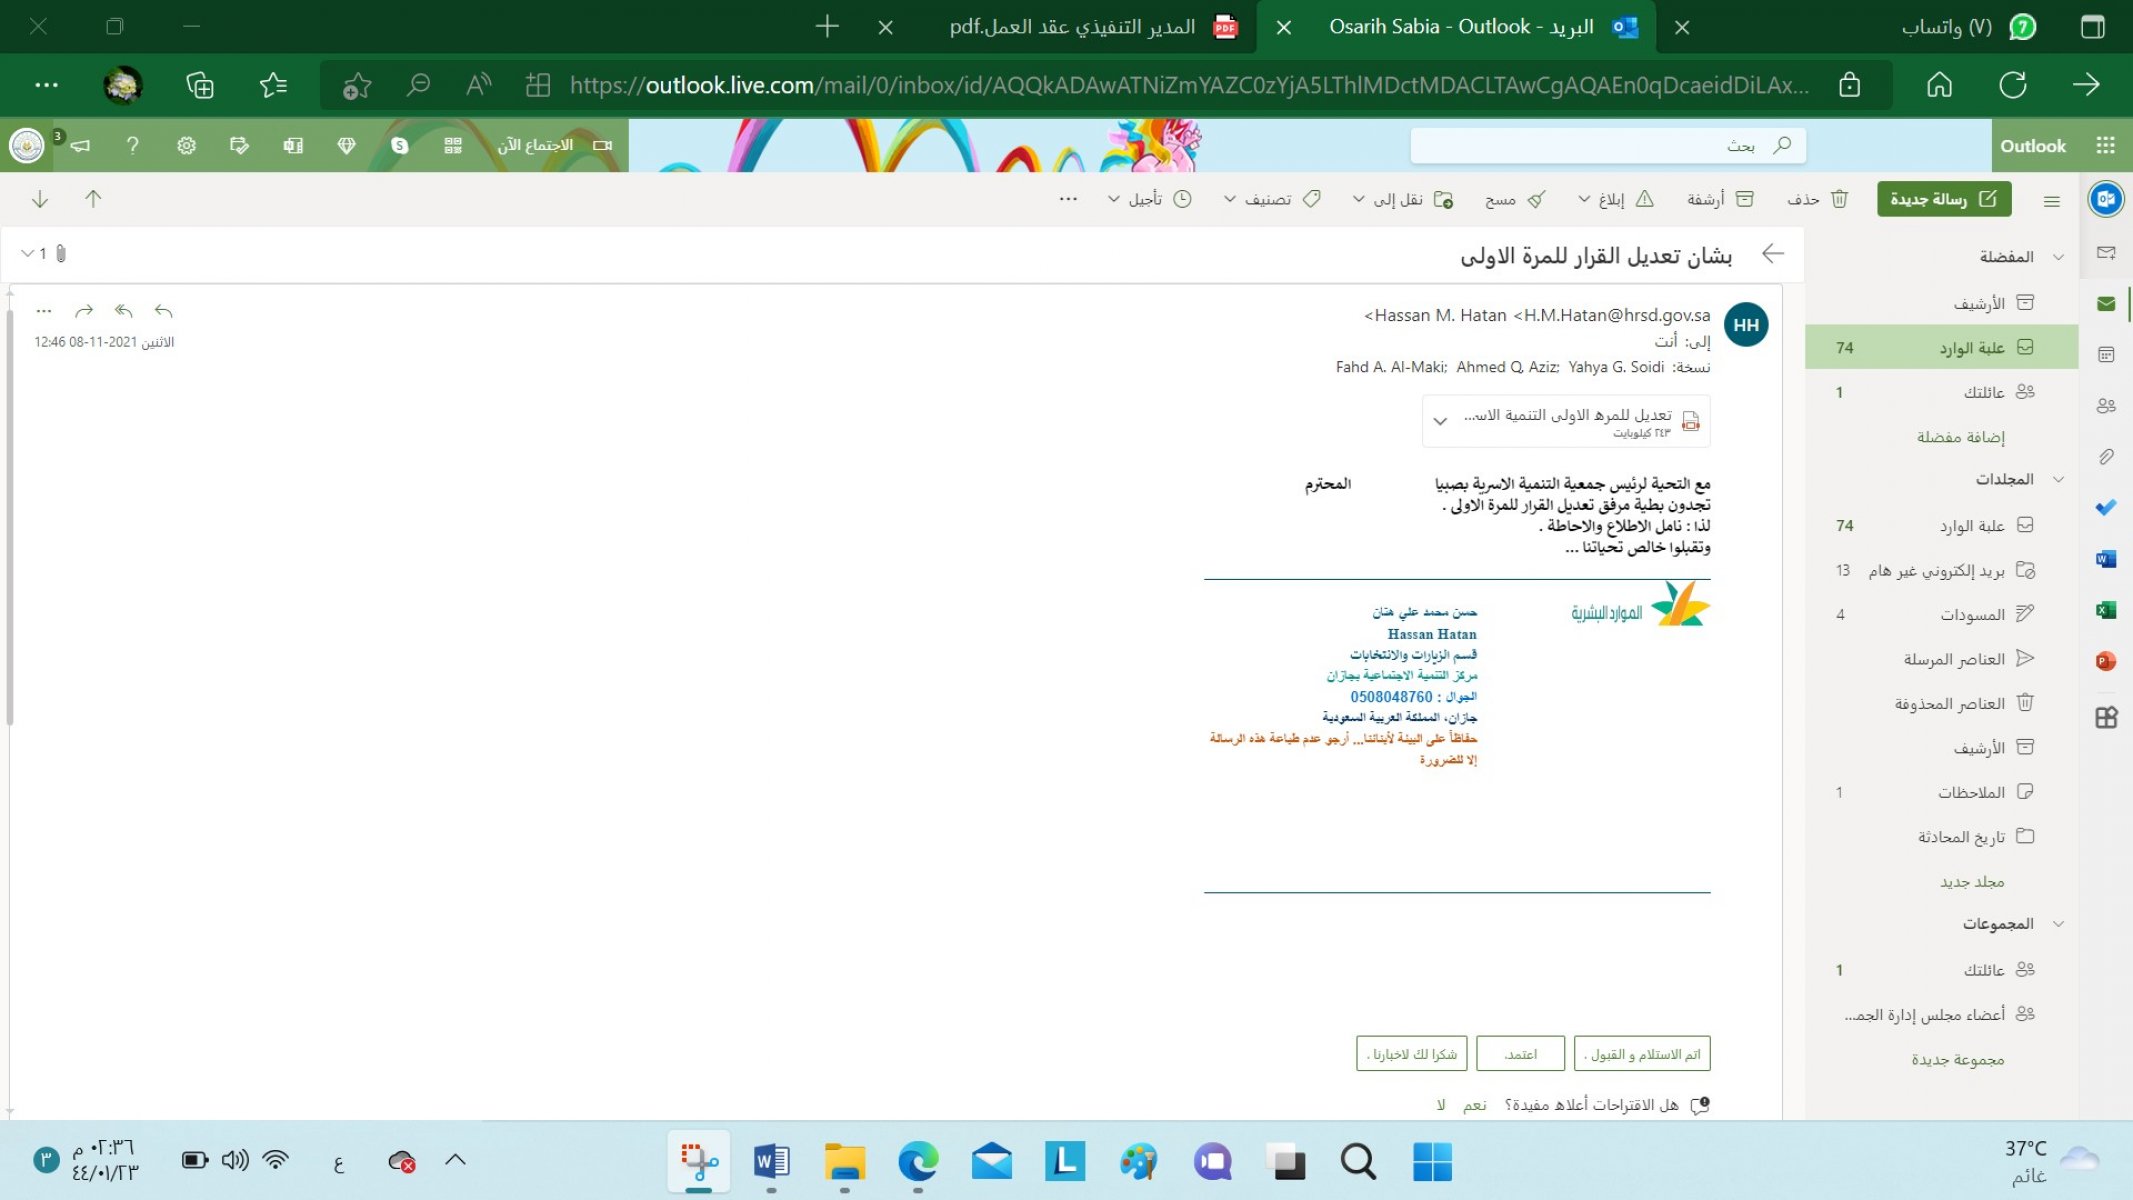The height and width of the screenshot is (1200, 2133).
Task: Reply all to the message
Action: click(123, 311)
